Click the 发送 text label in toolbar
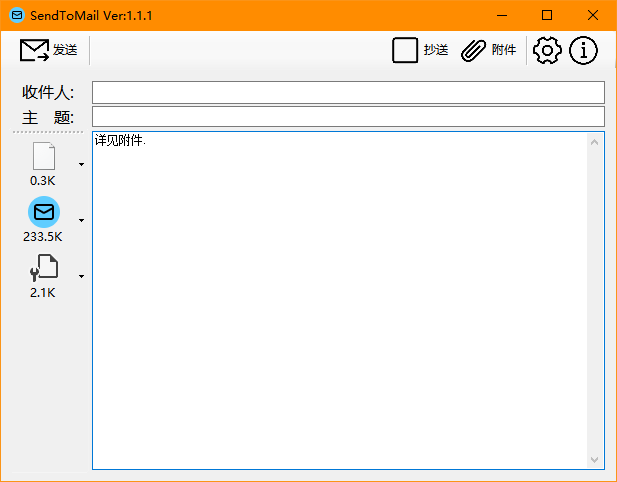The width and height of the screenshot is (617, 482). click(x=65, y=50)
